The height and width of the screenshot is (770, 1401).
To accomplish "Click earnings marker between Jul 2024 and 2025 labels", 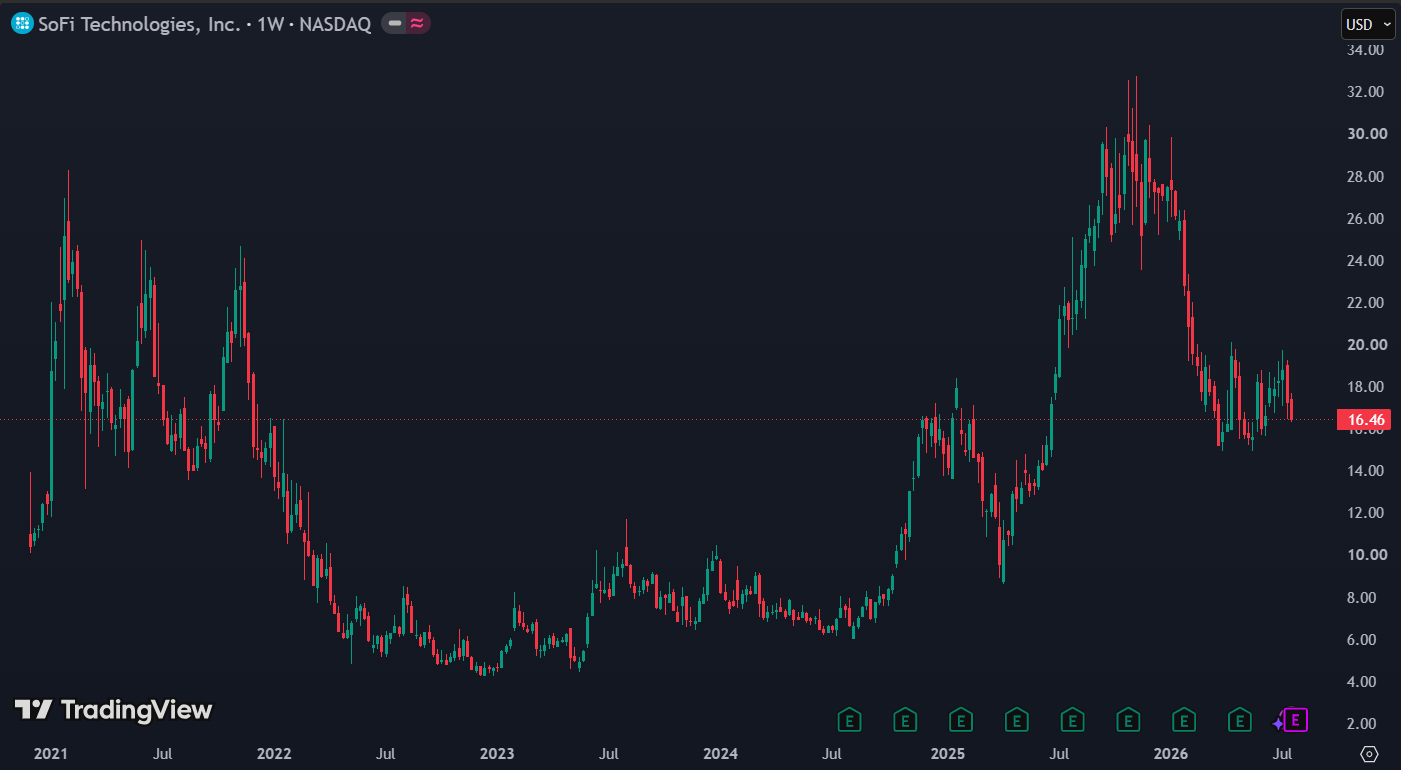I will pyautogui.click(x=905, y=719).
